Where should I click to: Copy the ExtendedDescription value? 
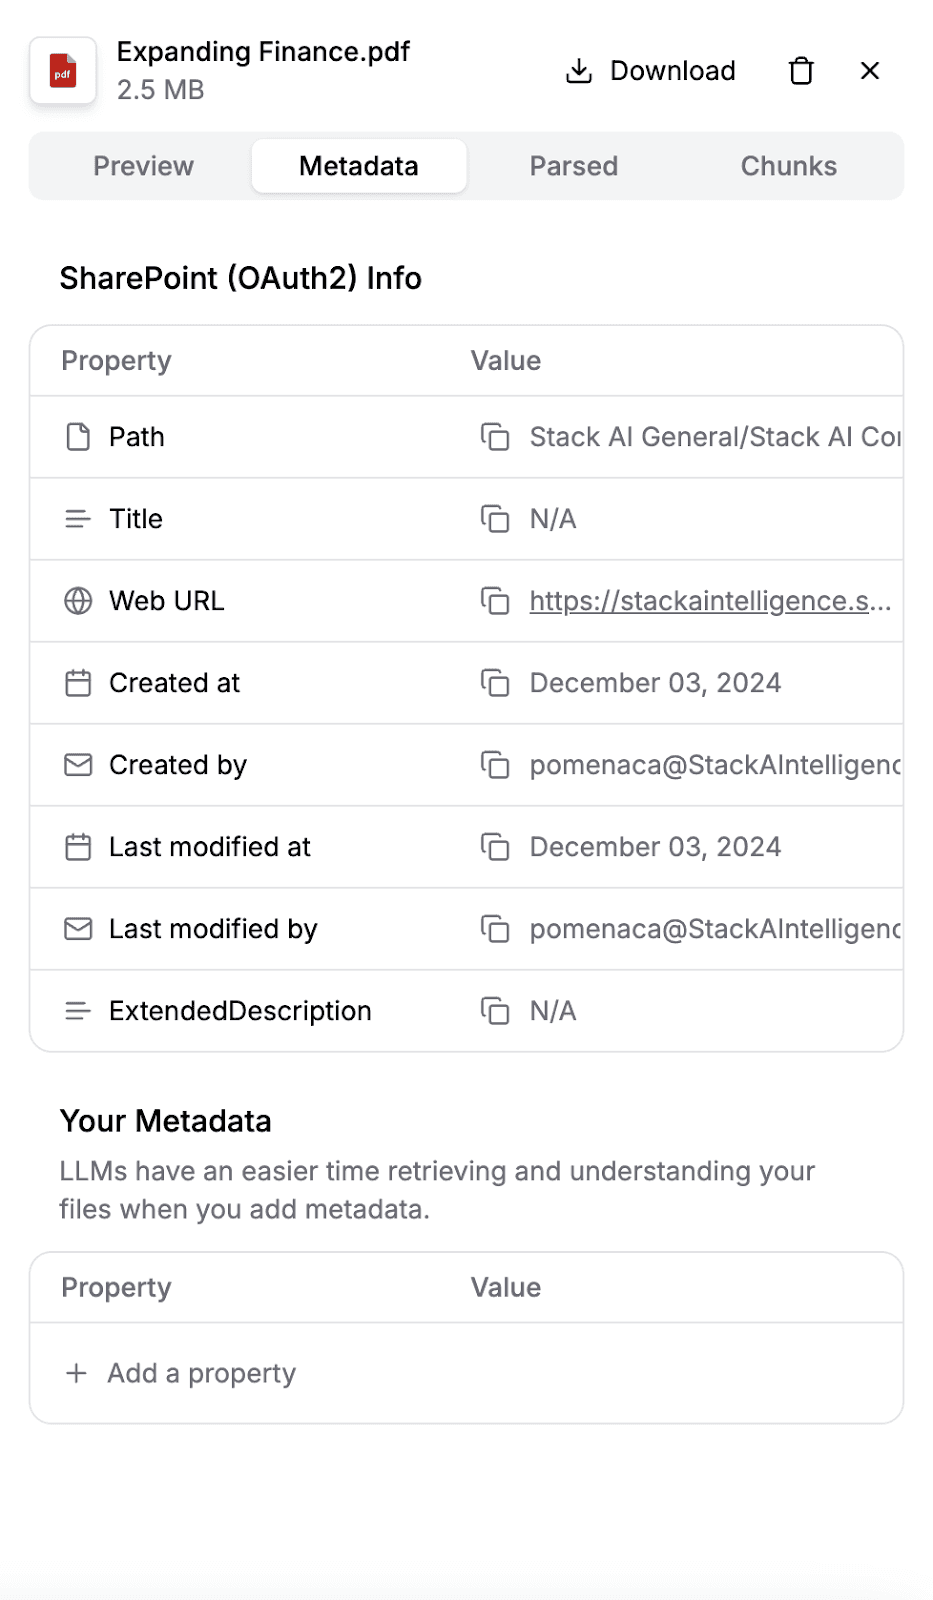pos(495,1011)
